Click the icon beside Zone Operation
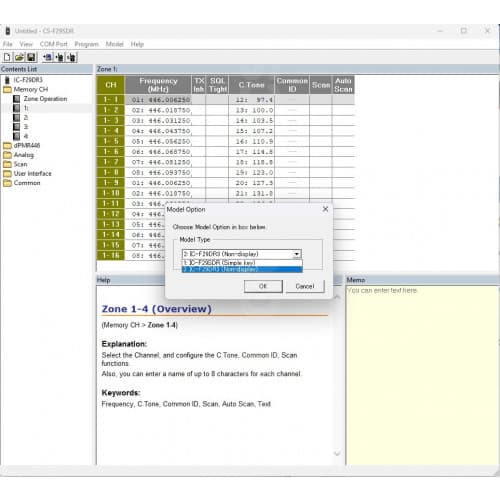This screenshot has width=500, height=500. coord(17,99)
